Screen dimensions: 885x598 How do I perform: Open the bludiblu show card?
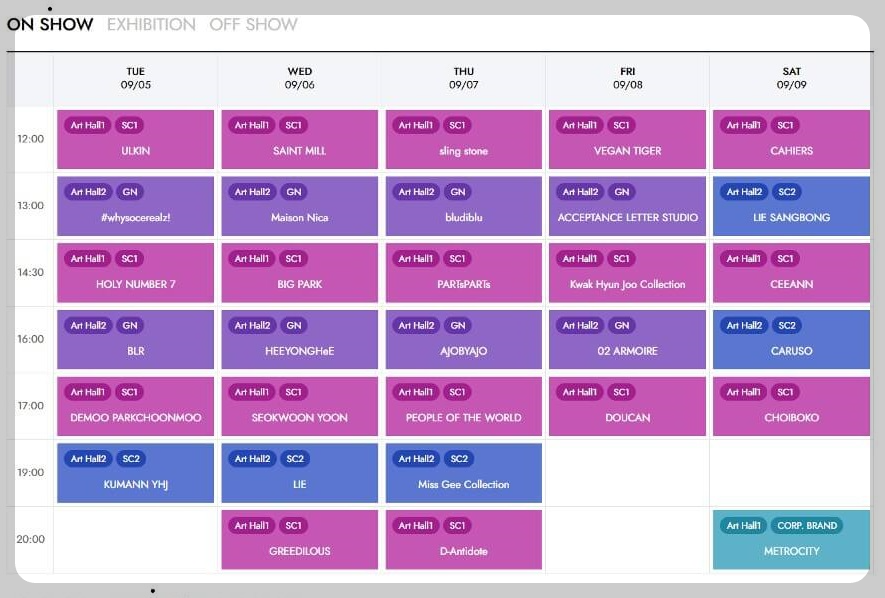463,206
